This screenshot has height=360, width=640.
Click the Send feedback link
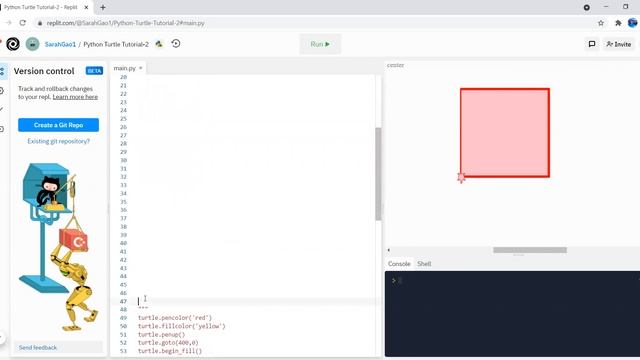pos(38,347)
